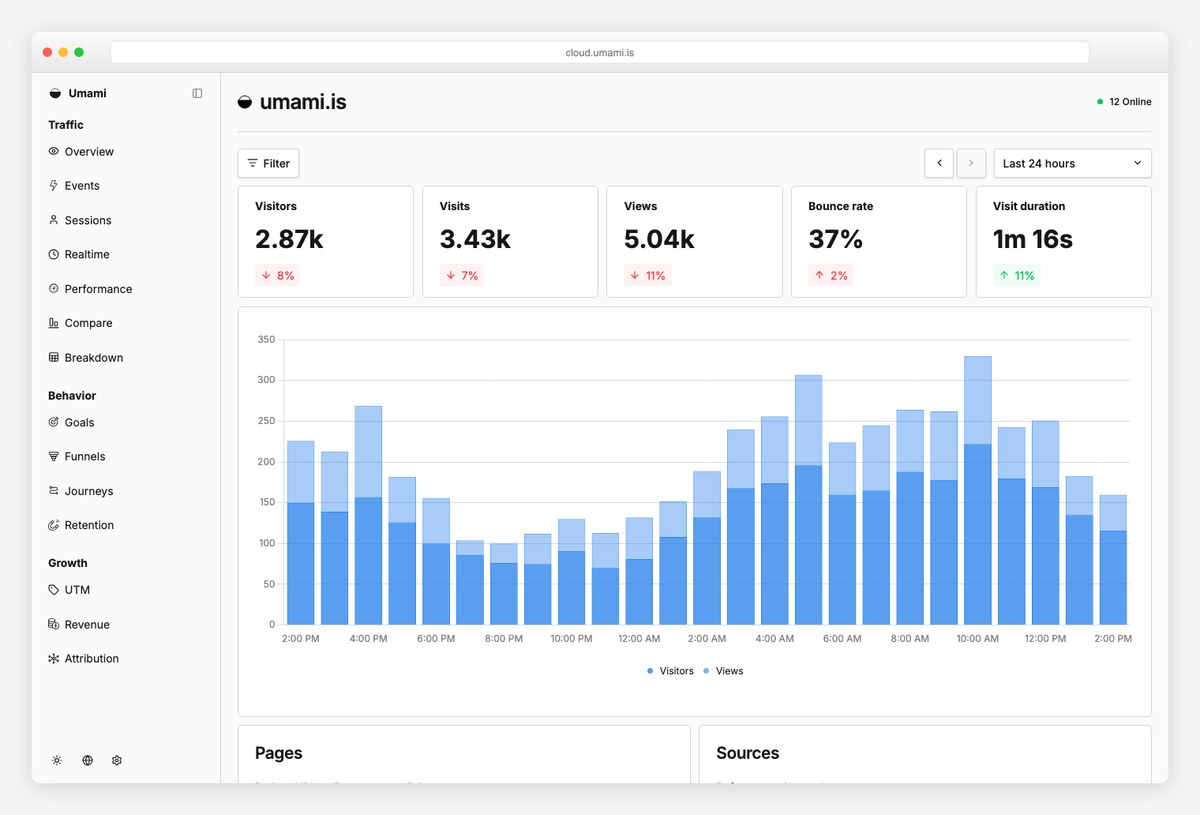This screenshot has width=1200, height=815.
Task: Click the Visit duration card
Action: [1064, 241]
